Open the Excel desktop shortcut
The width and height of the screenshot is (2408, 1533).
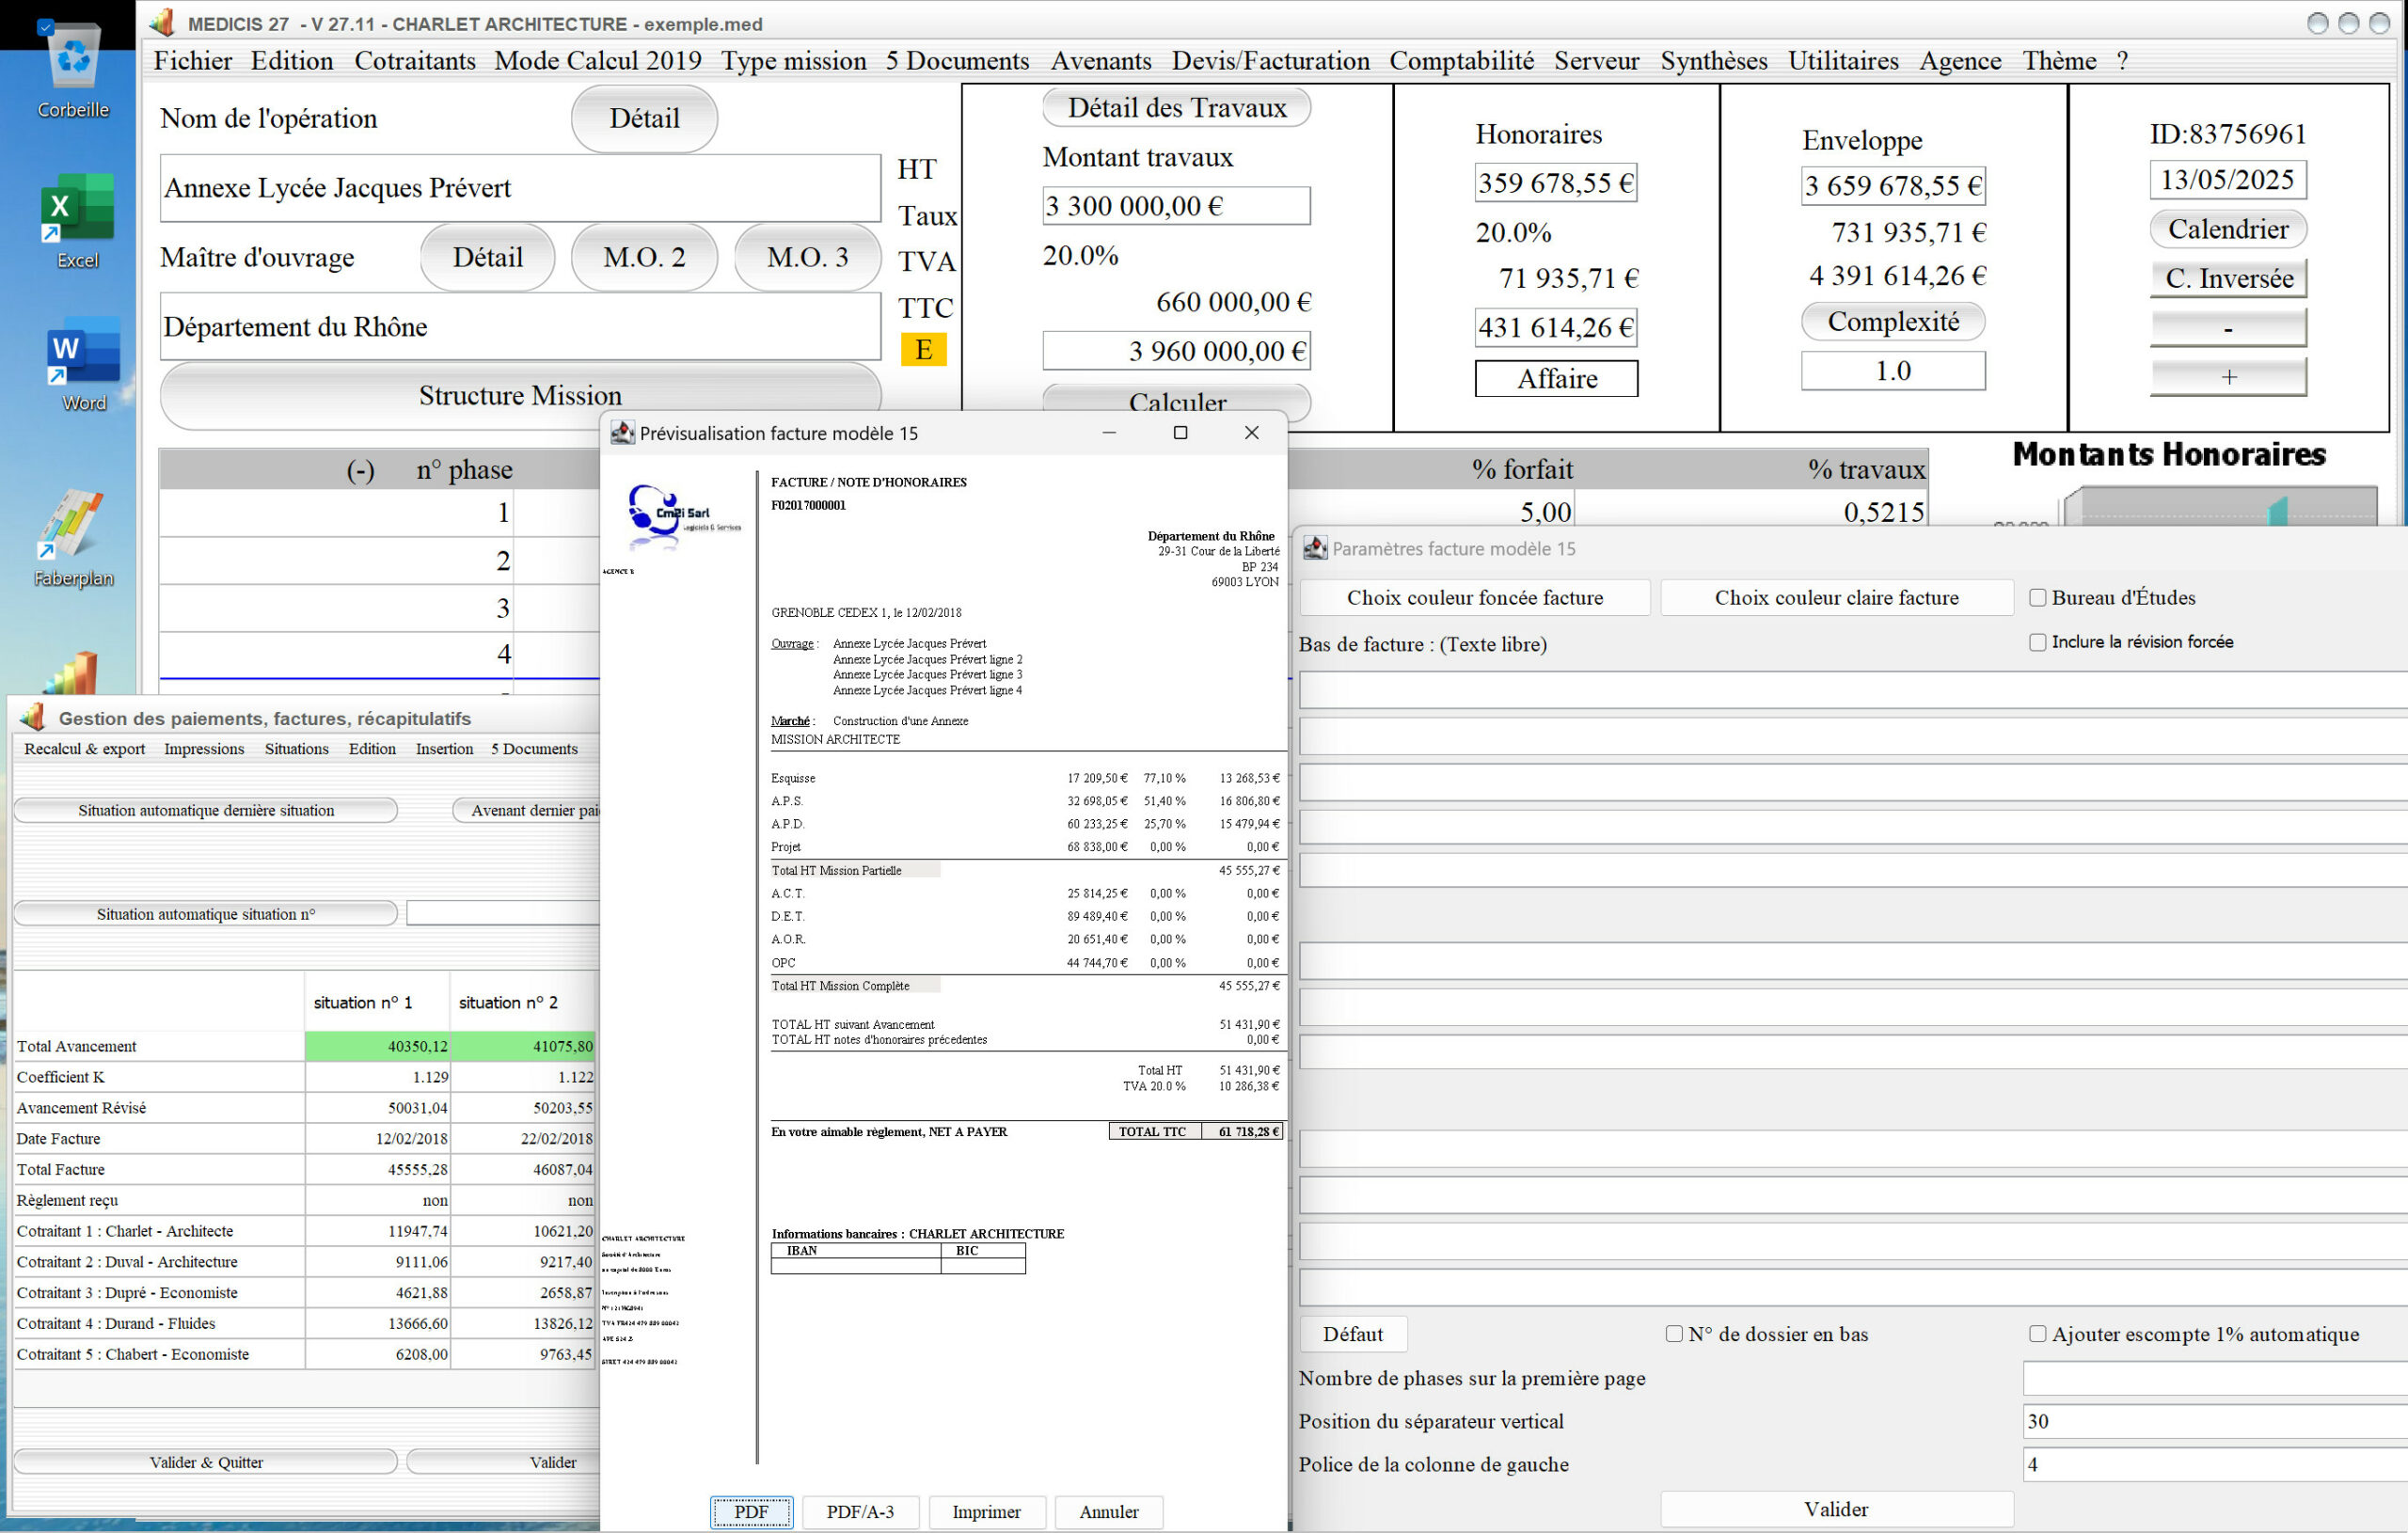pos(77,220)
